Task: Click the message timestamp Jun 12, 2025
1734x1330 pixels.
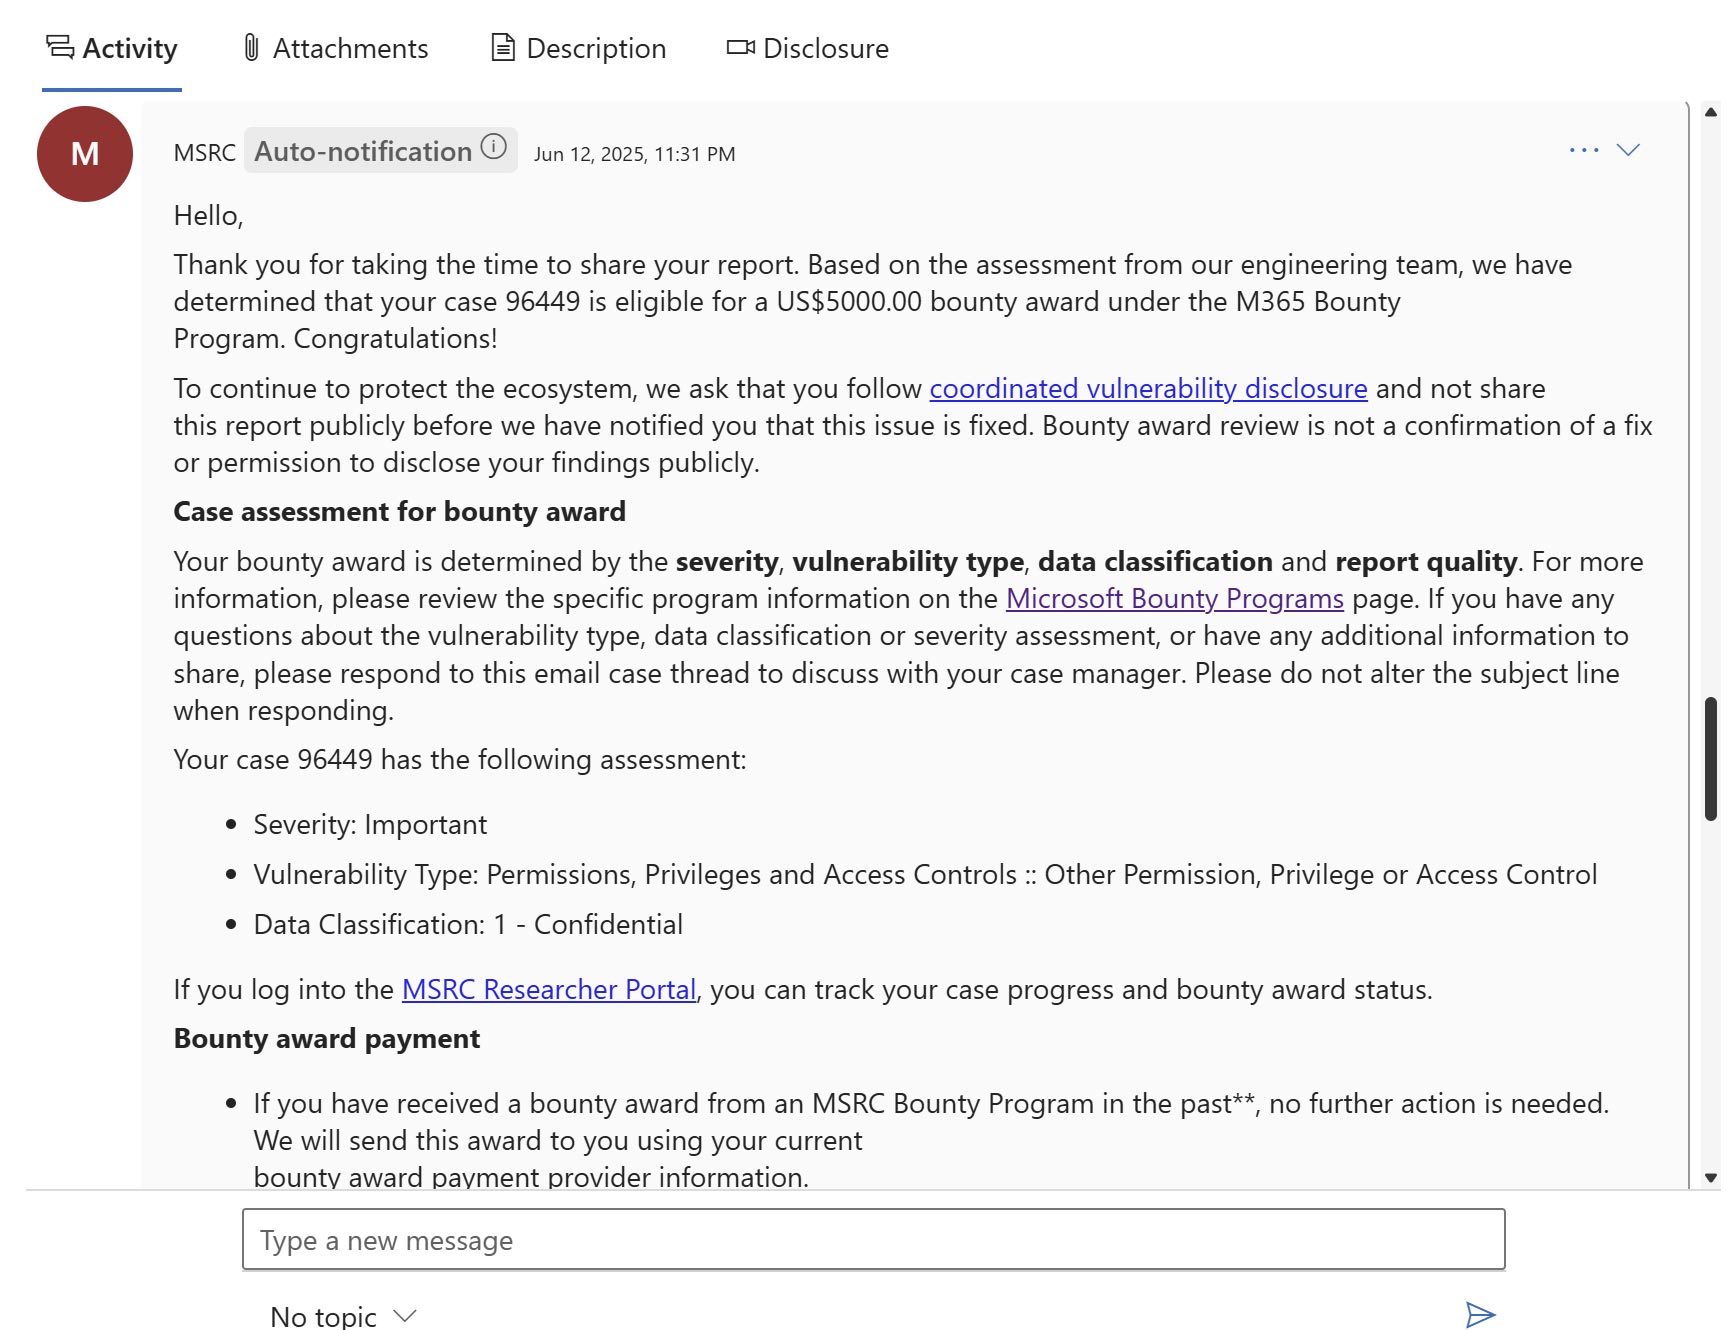Action: 635,154
